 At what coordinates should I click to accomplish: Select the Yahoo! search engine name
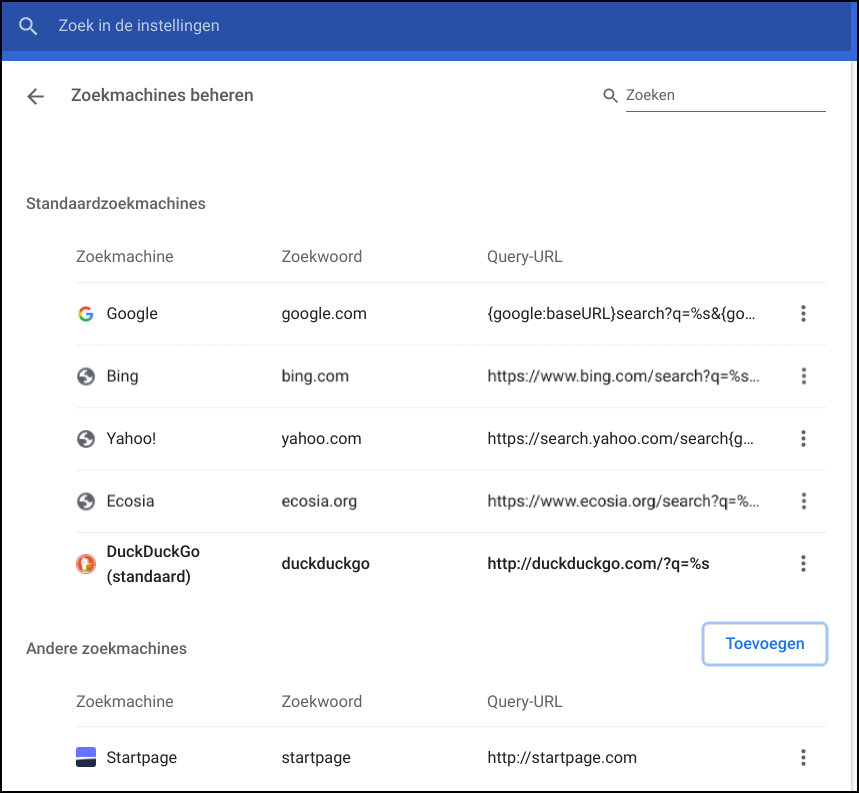(131, 439)
